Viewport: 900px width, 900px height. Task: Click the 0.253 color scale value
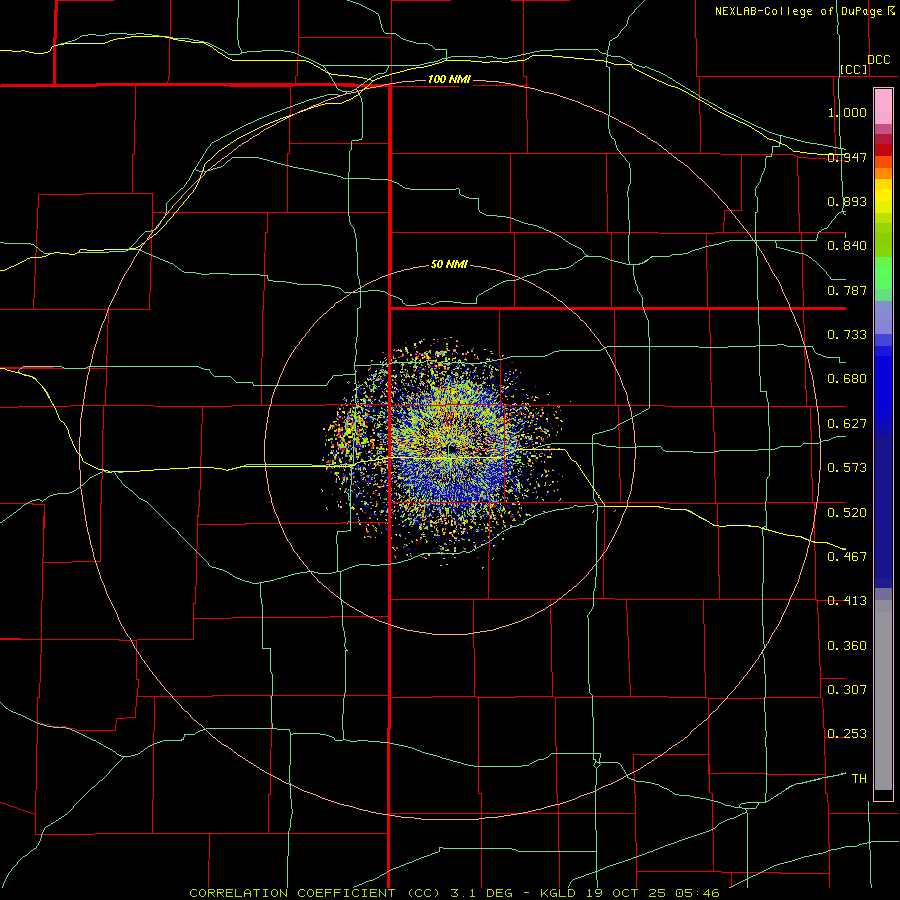click(x=847, y=734)
